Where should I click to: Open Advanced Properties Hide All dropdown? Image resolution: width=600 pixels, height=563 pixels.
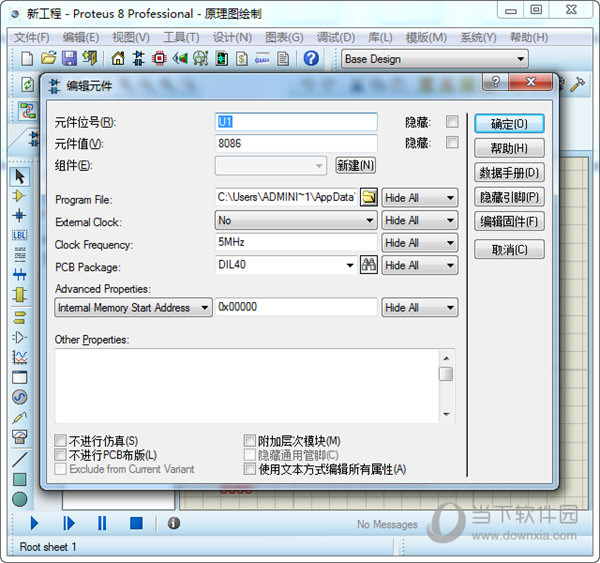tap(420, 307)
